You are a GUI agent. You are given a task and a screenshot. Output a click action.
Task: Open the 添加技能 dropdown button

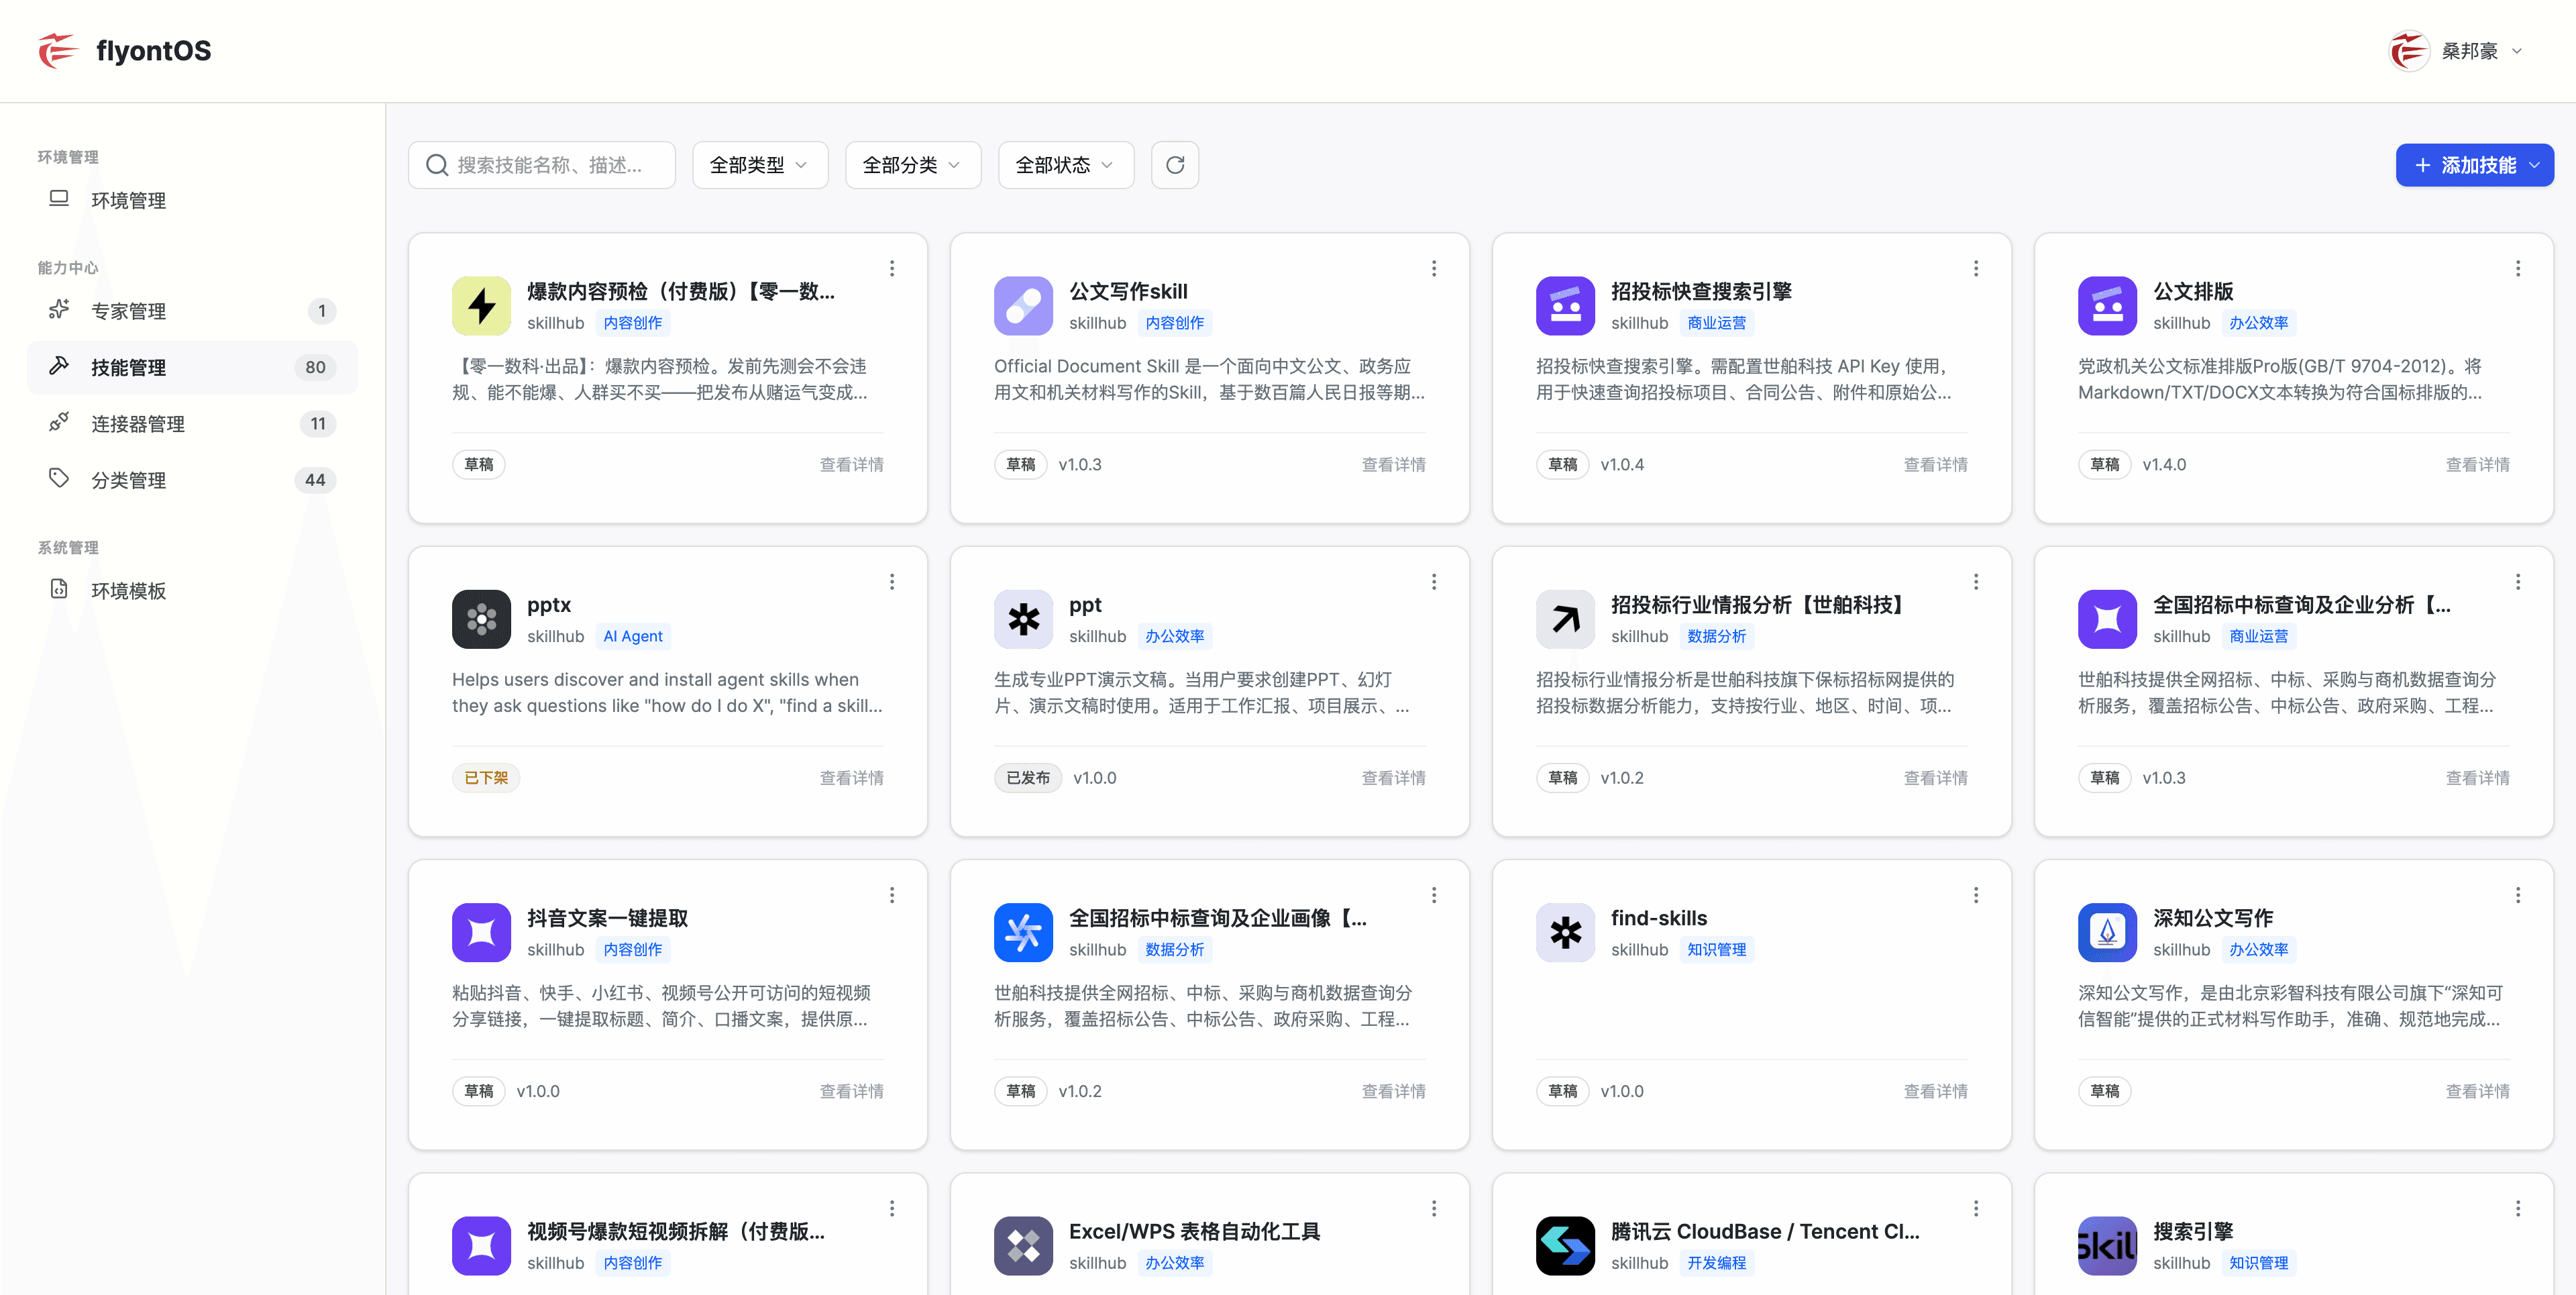coord(2474,165)
